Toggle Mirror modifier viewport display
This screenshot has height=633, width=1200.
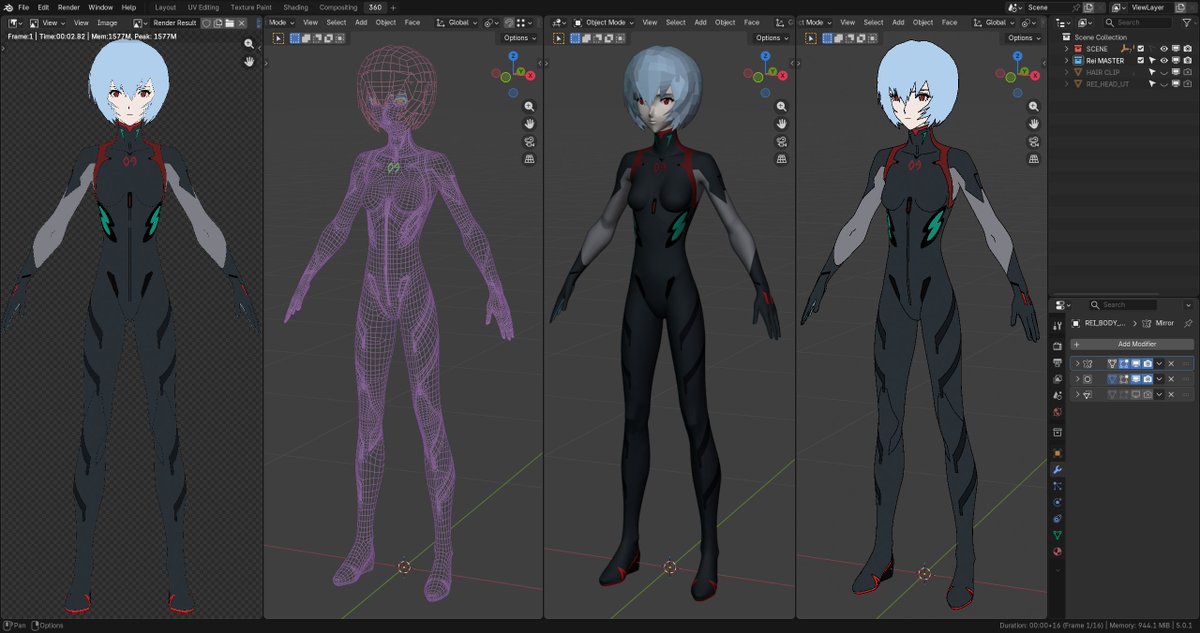pos(1136,364)
